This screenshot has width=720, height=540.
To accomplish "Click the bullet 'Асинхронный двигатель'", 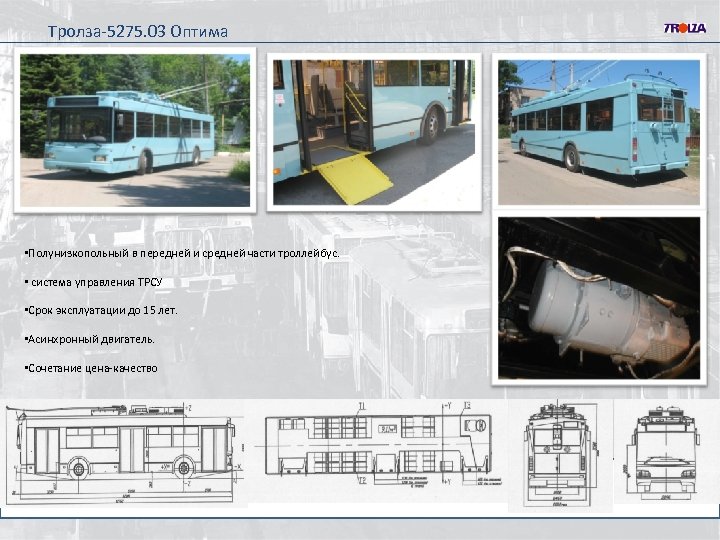I will (90, 339).
